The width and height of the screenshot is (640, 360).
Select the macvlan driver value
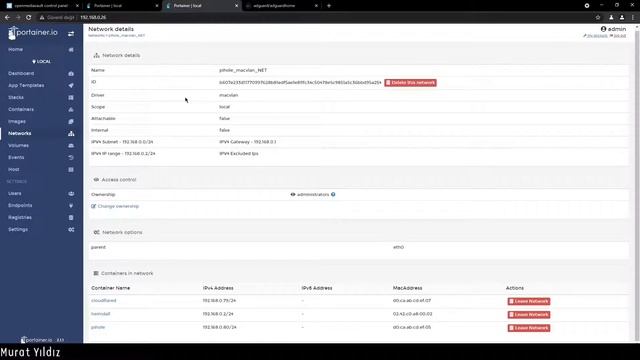pos(229,95)
